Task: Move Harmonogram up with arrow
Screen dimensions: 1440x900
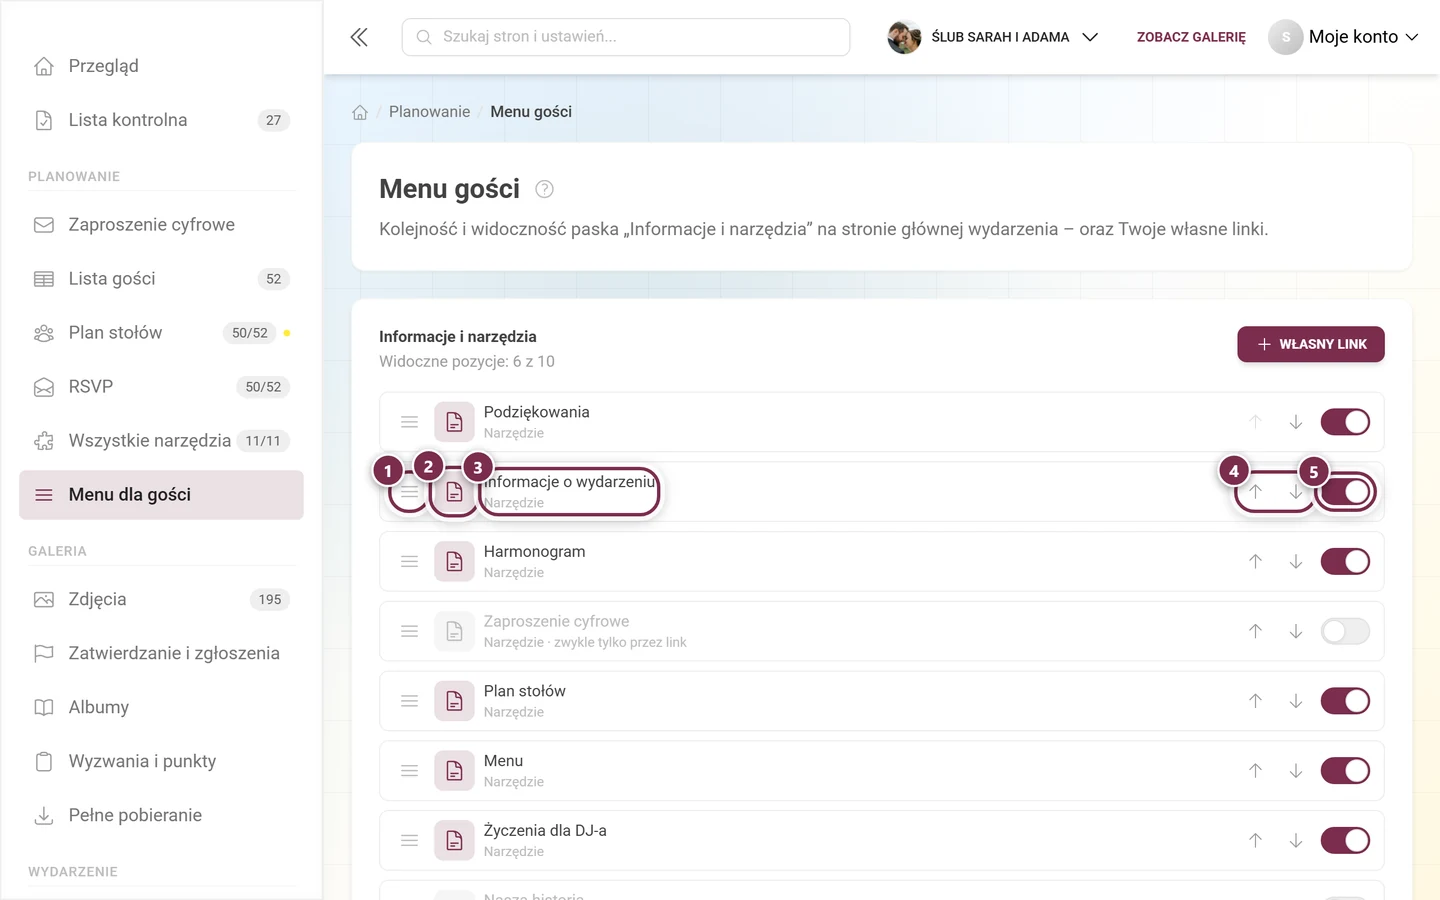Action: pyautogui.click(x=1255, y=562)
